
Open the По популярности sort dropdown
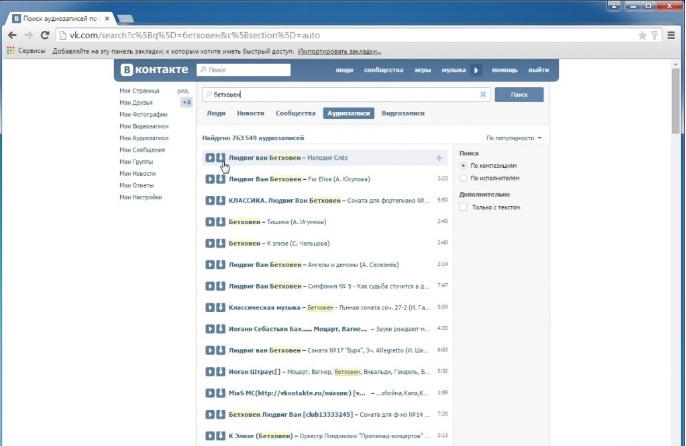click(x=514, y=137)
